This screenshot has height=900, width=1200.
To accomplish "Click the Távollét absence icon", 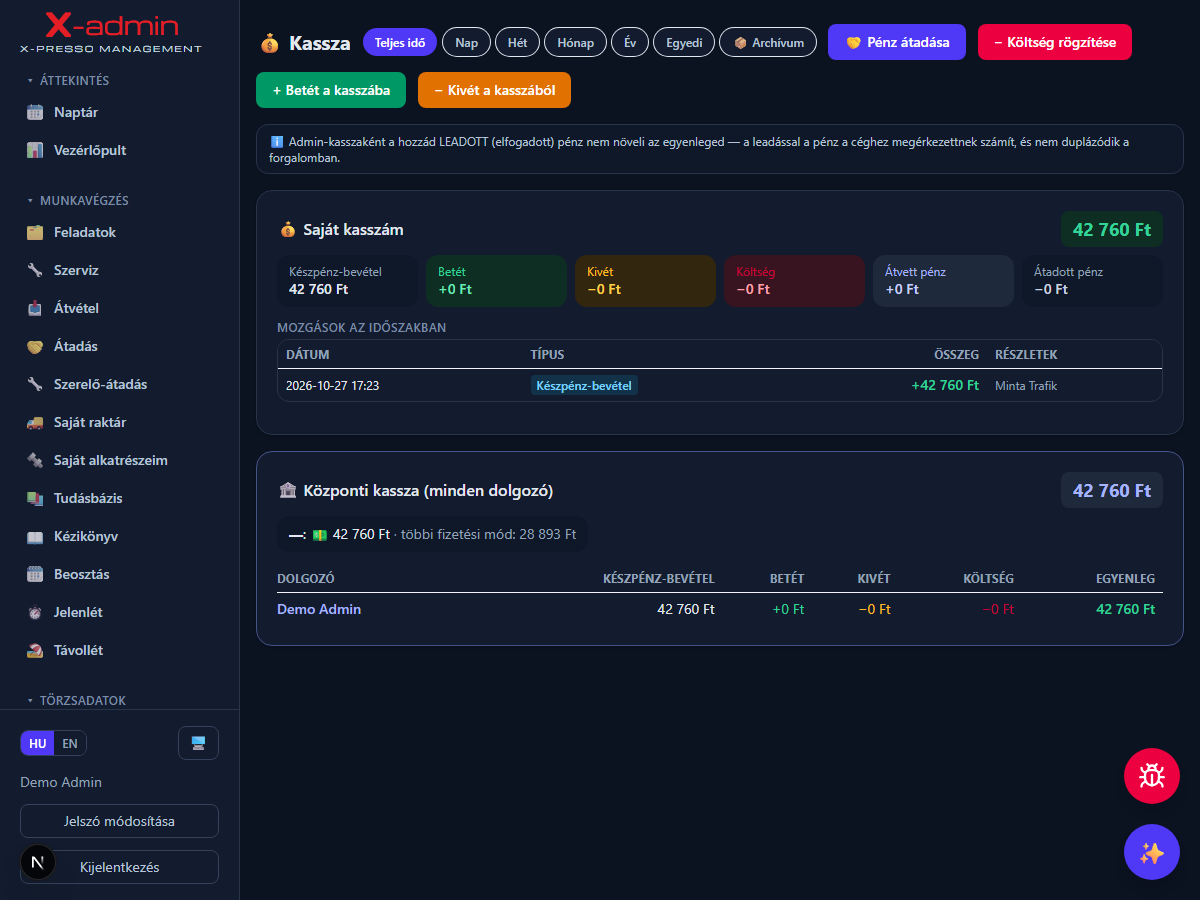I will [x=35, y=651].
